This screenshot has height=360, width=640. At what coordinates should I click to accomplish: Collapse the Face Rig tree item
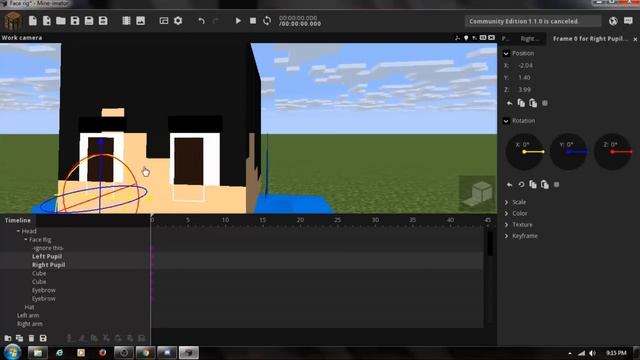tap(26, 240)
